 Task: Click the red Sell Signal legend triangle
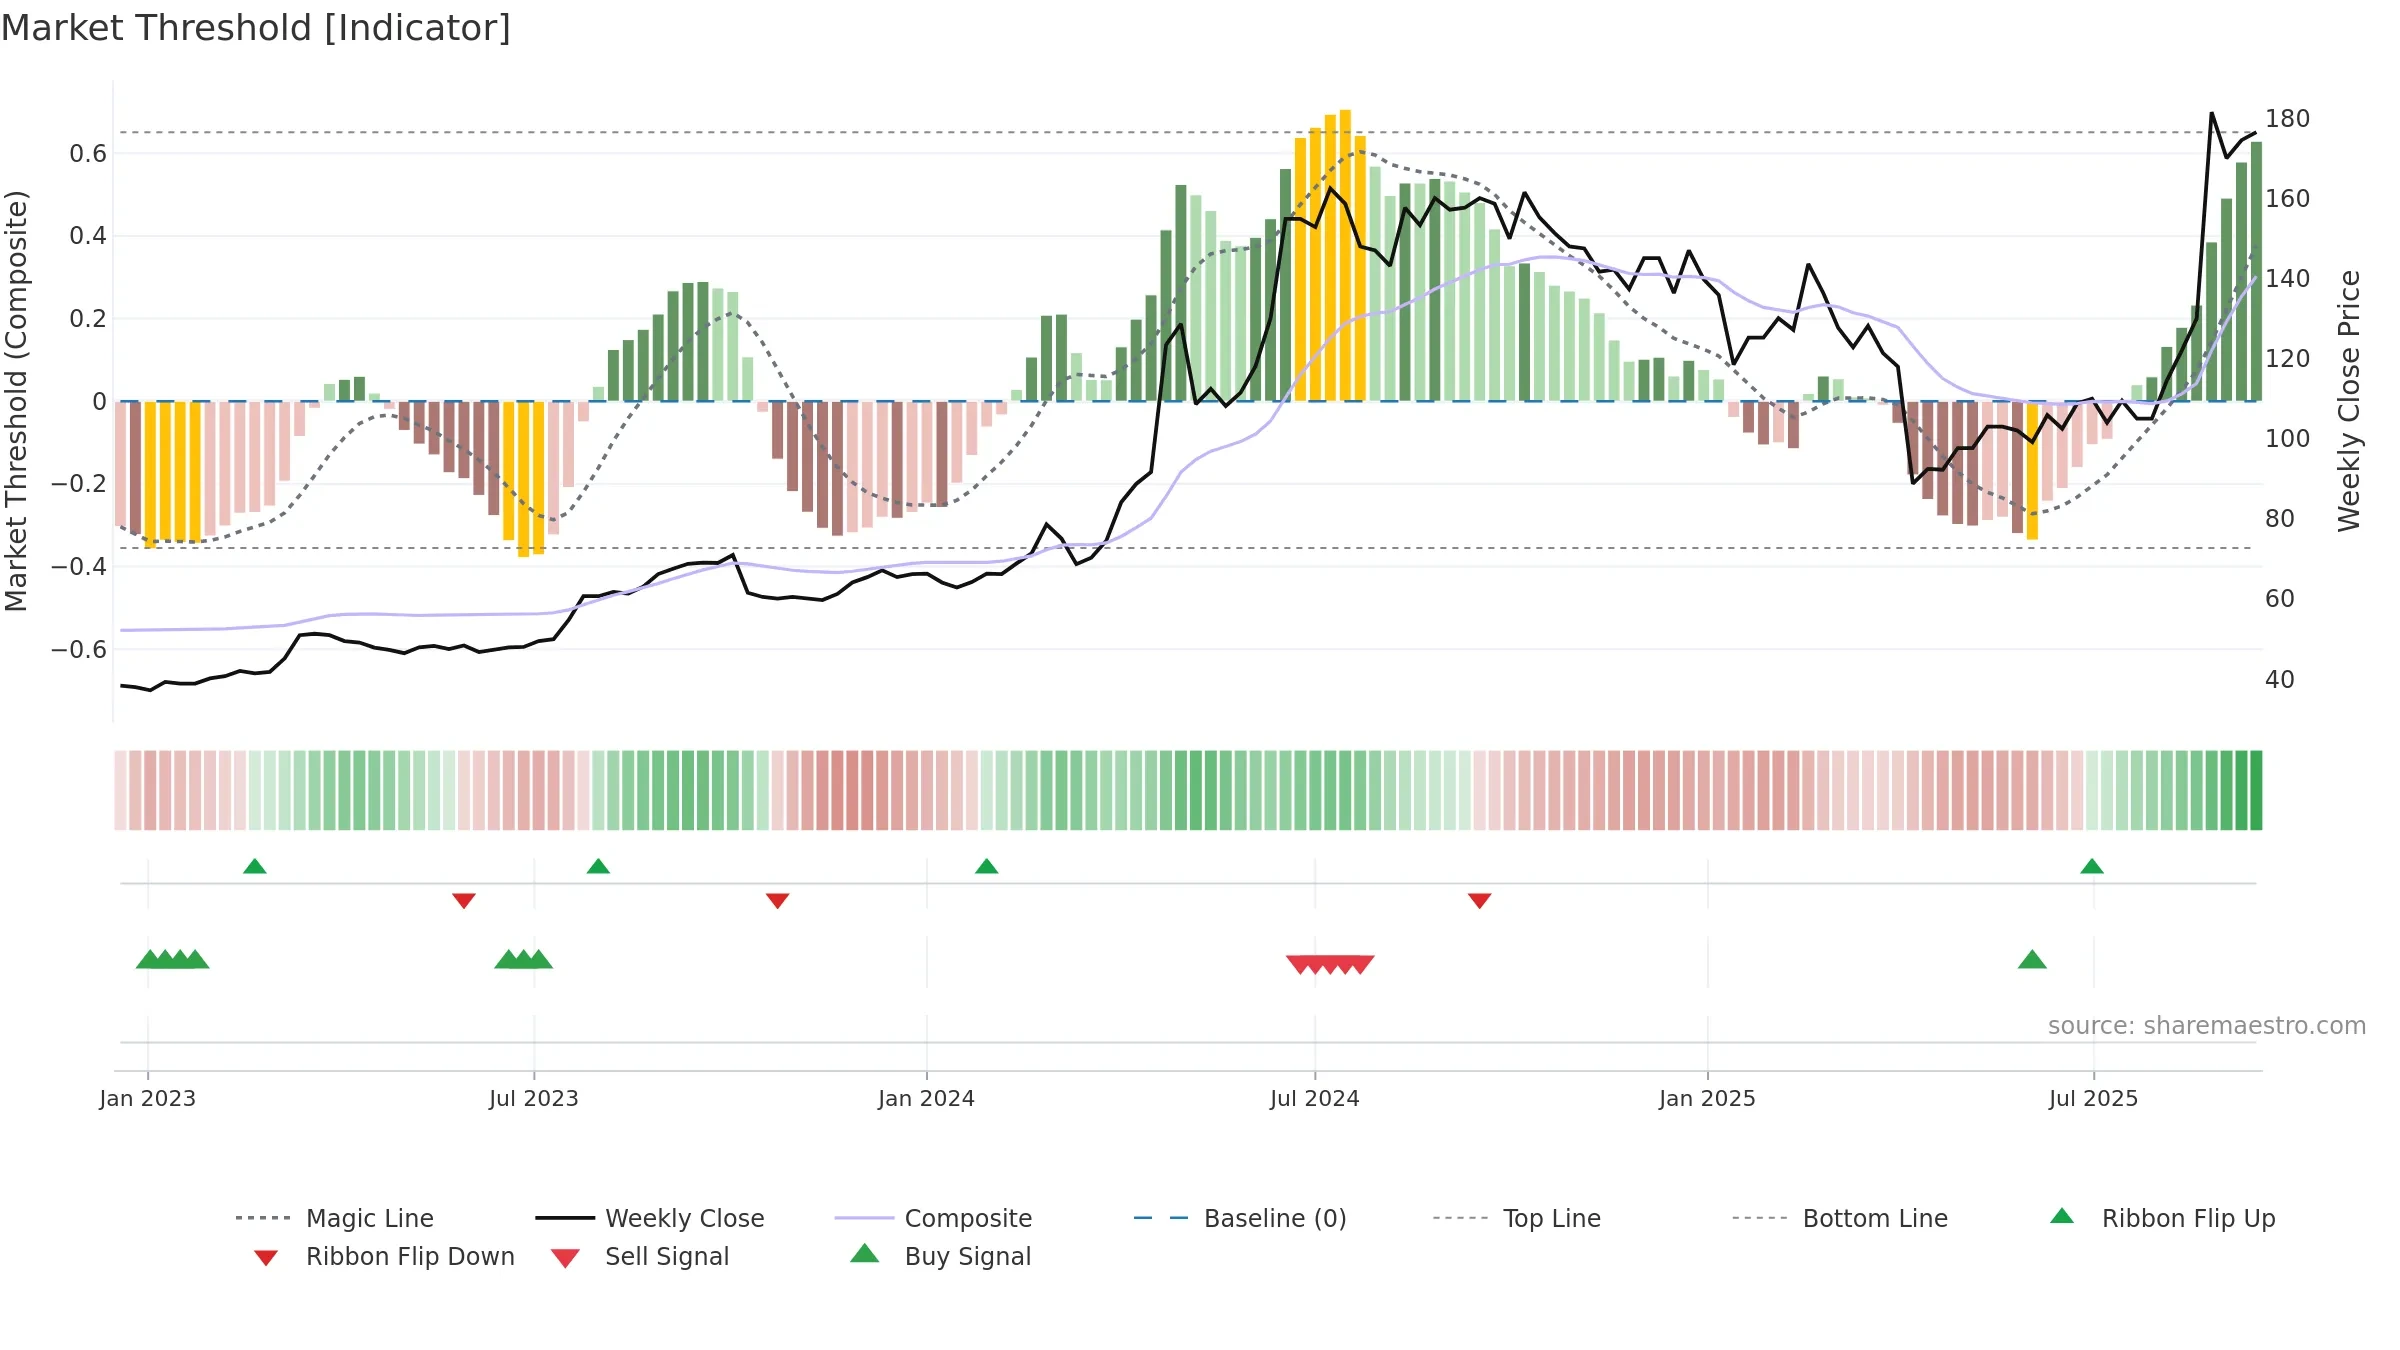click(565, 1258)
